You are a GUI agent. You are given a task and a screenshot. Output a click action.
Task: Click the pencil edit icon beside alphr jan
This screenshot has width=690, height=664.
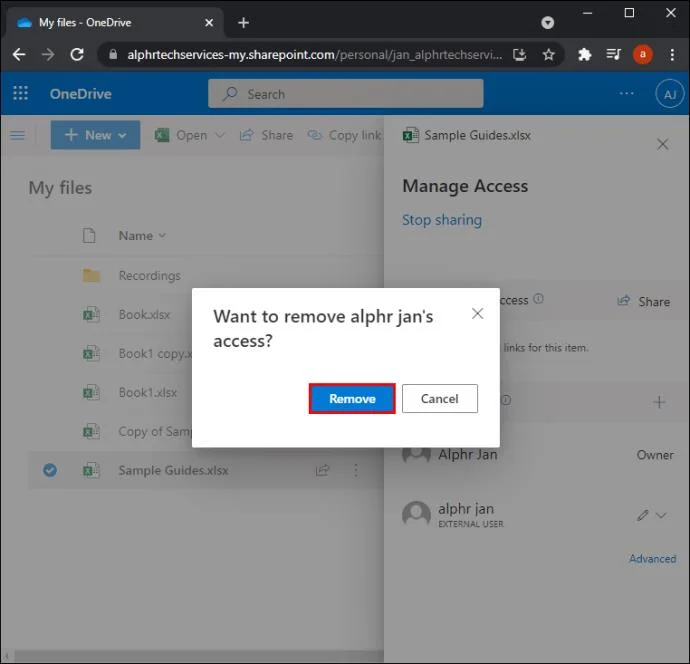tap(642, 515)
